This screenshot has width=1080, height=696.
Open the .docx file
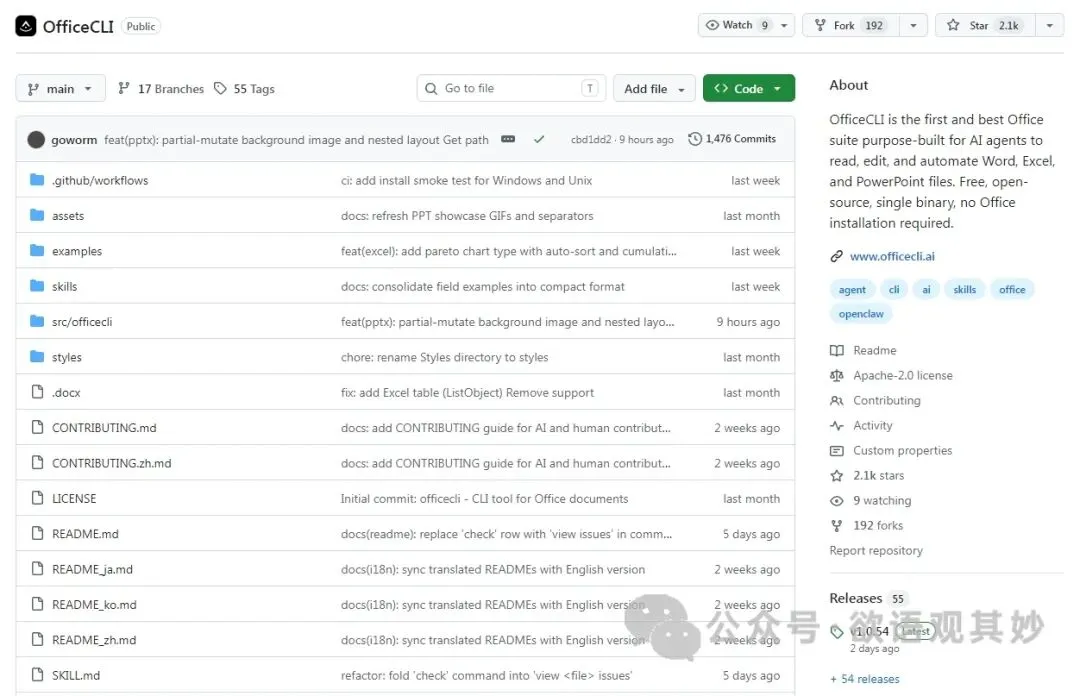(x=66, y=393)
